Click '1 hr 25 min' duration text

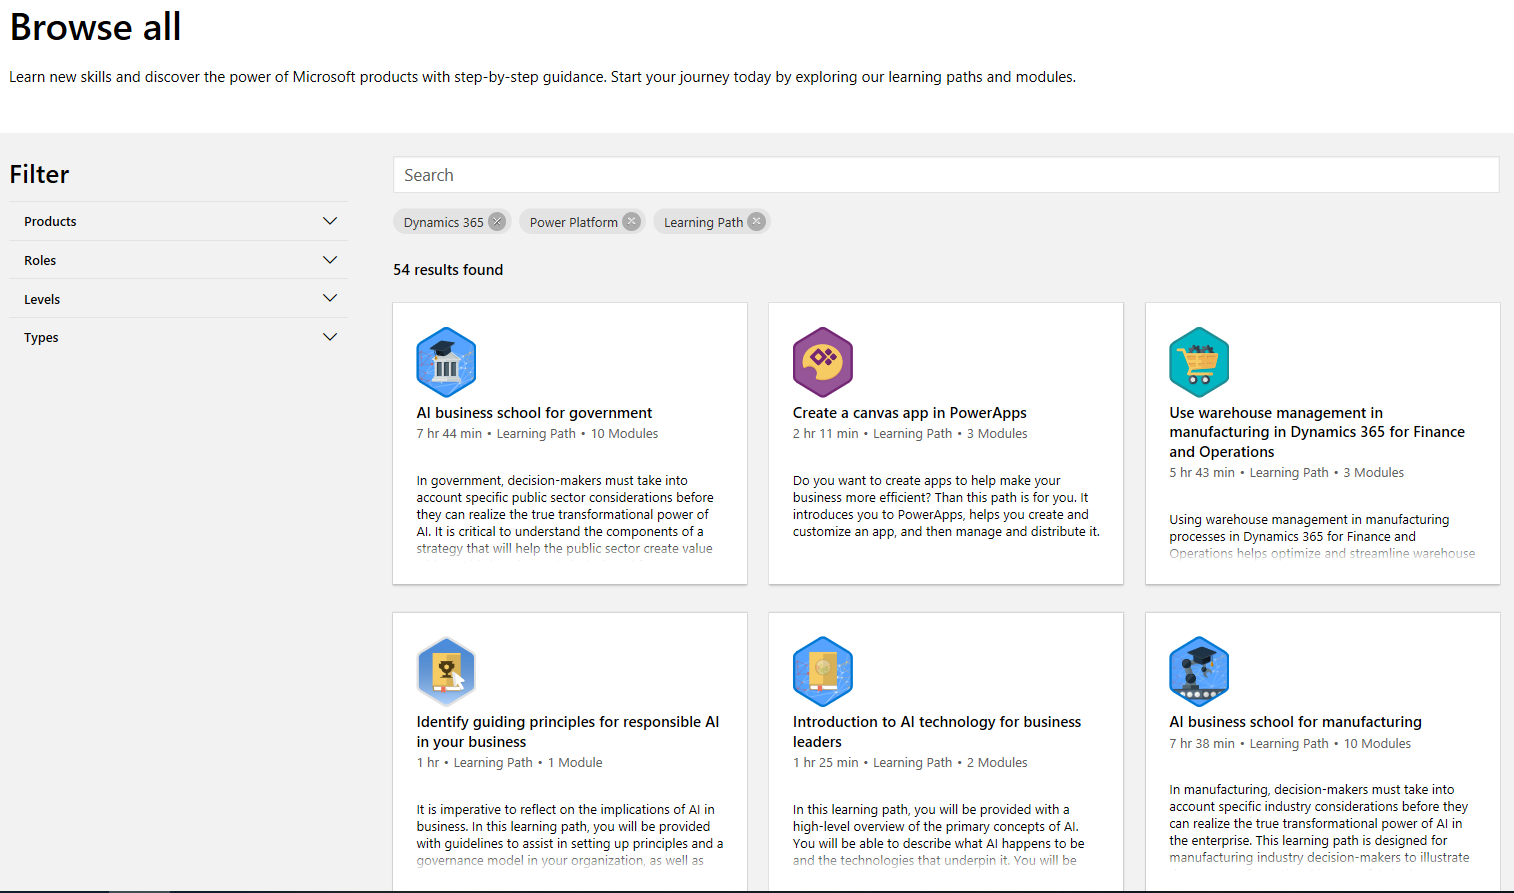826,763
